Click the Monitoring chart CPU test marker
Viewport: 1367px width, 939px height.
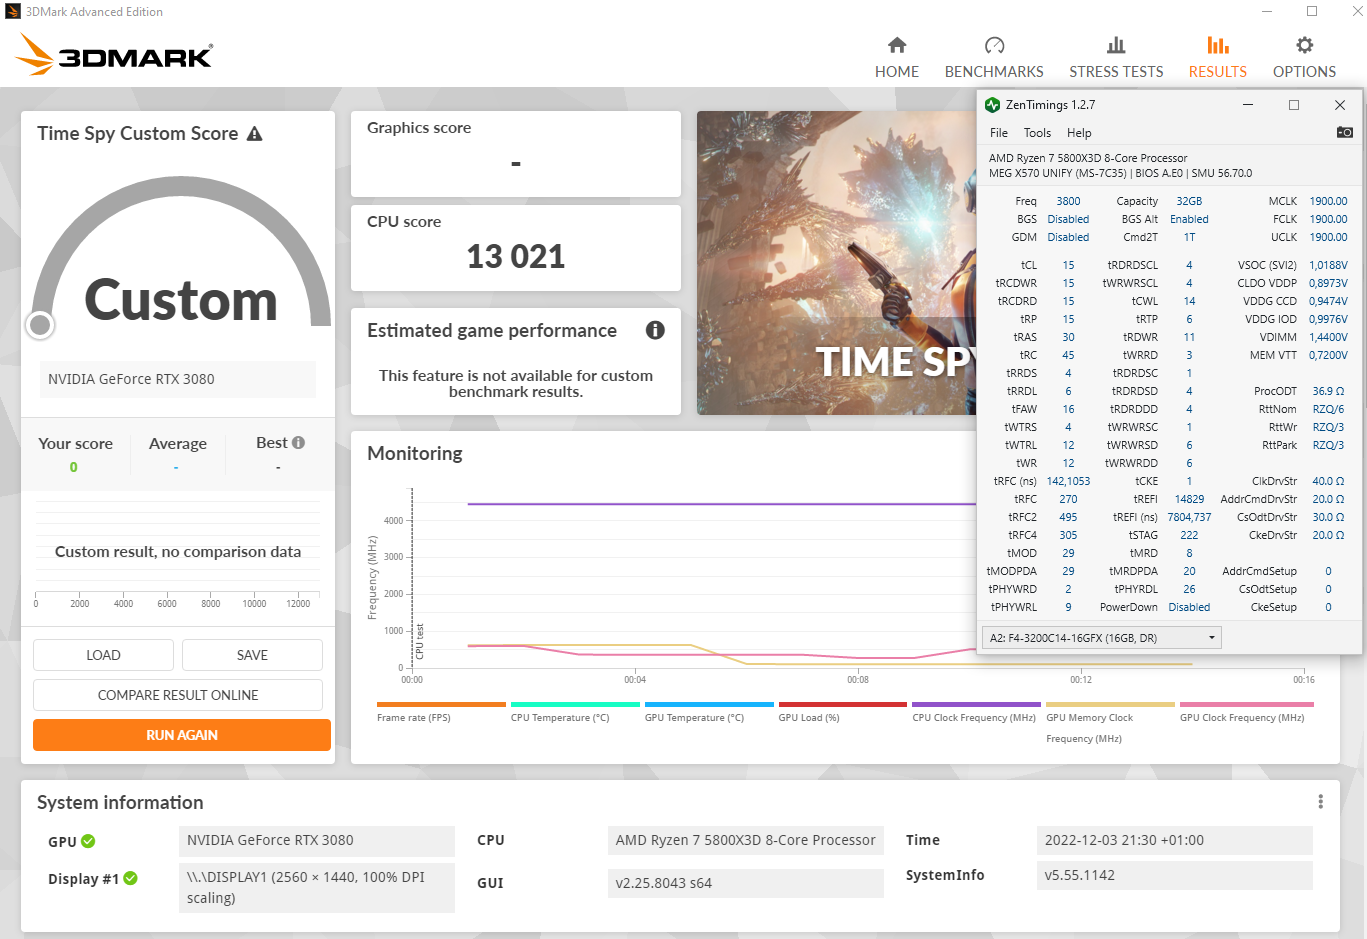419,642
